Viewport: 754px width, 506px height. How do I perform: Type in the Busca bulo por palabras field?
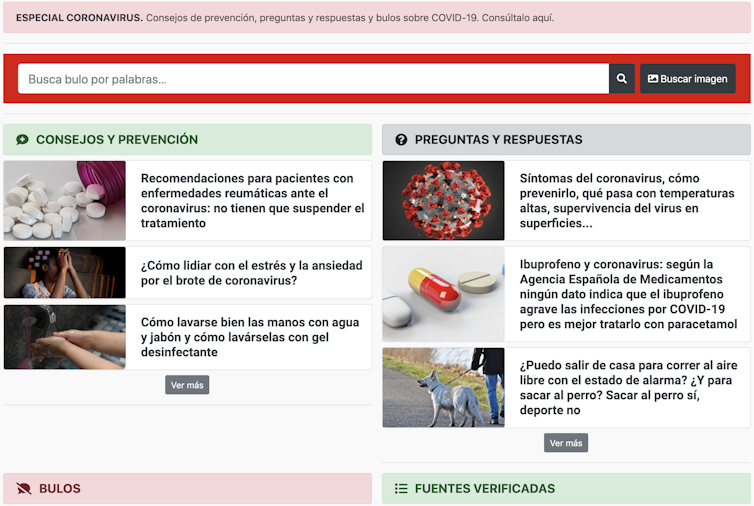coord(312,79)
